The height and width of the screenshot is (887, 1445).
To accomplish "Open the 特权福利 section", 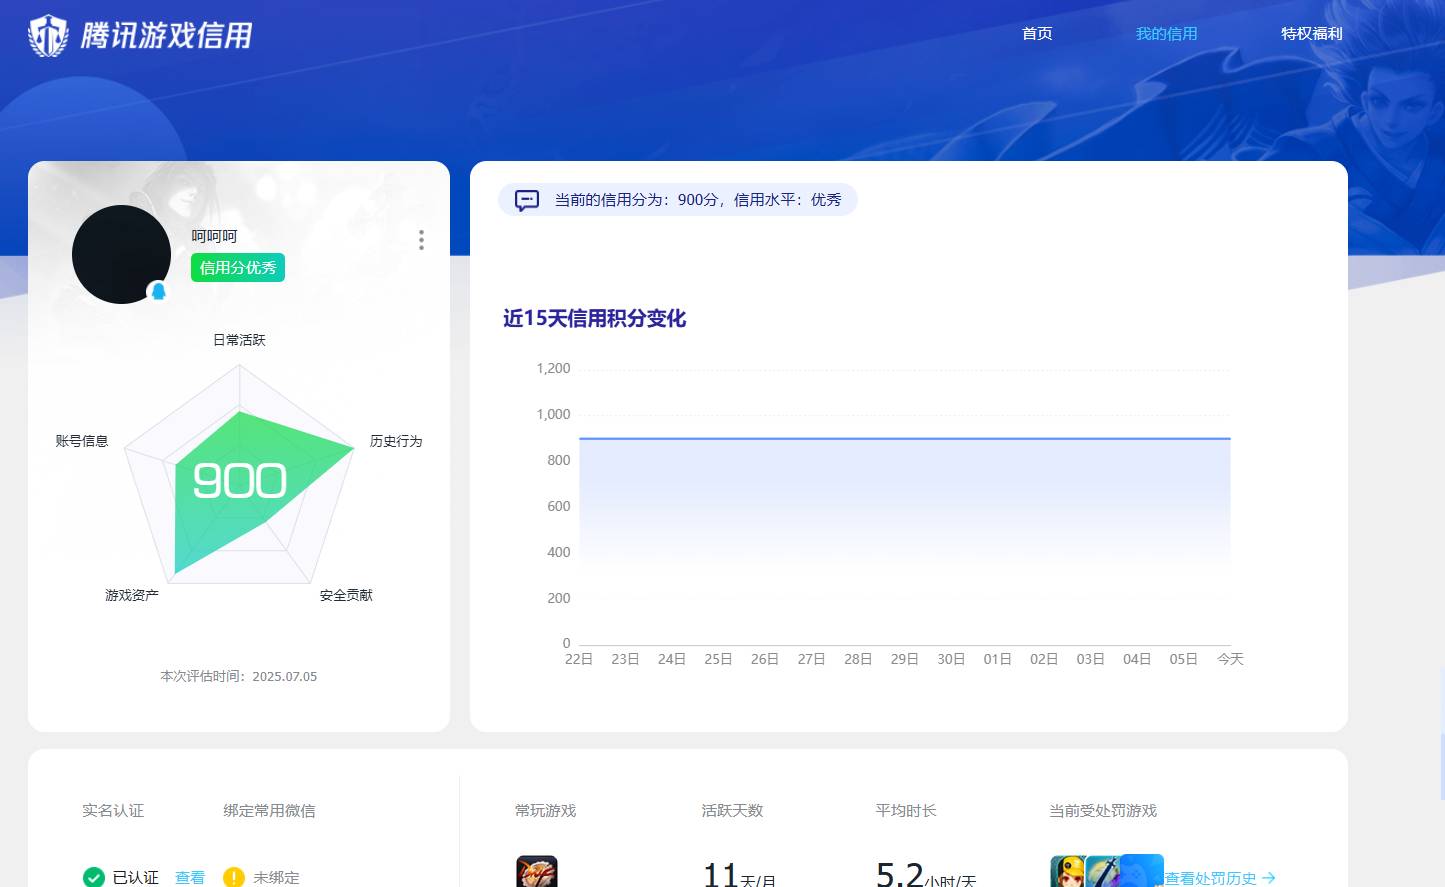I will click(x=1312, y=33).
